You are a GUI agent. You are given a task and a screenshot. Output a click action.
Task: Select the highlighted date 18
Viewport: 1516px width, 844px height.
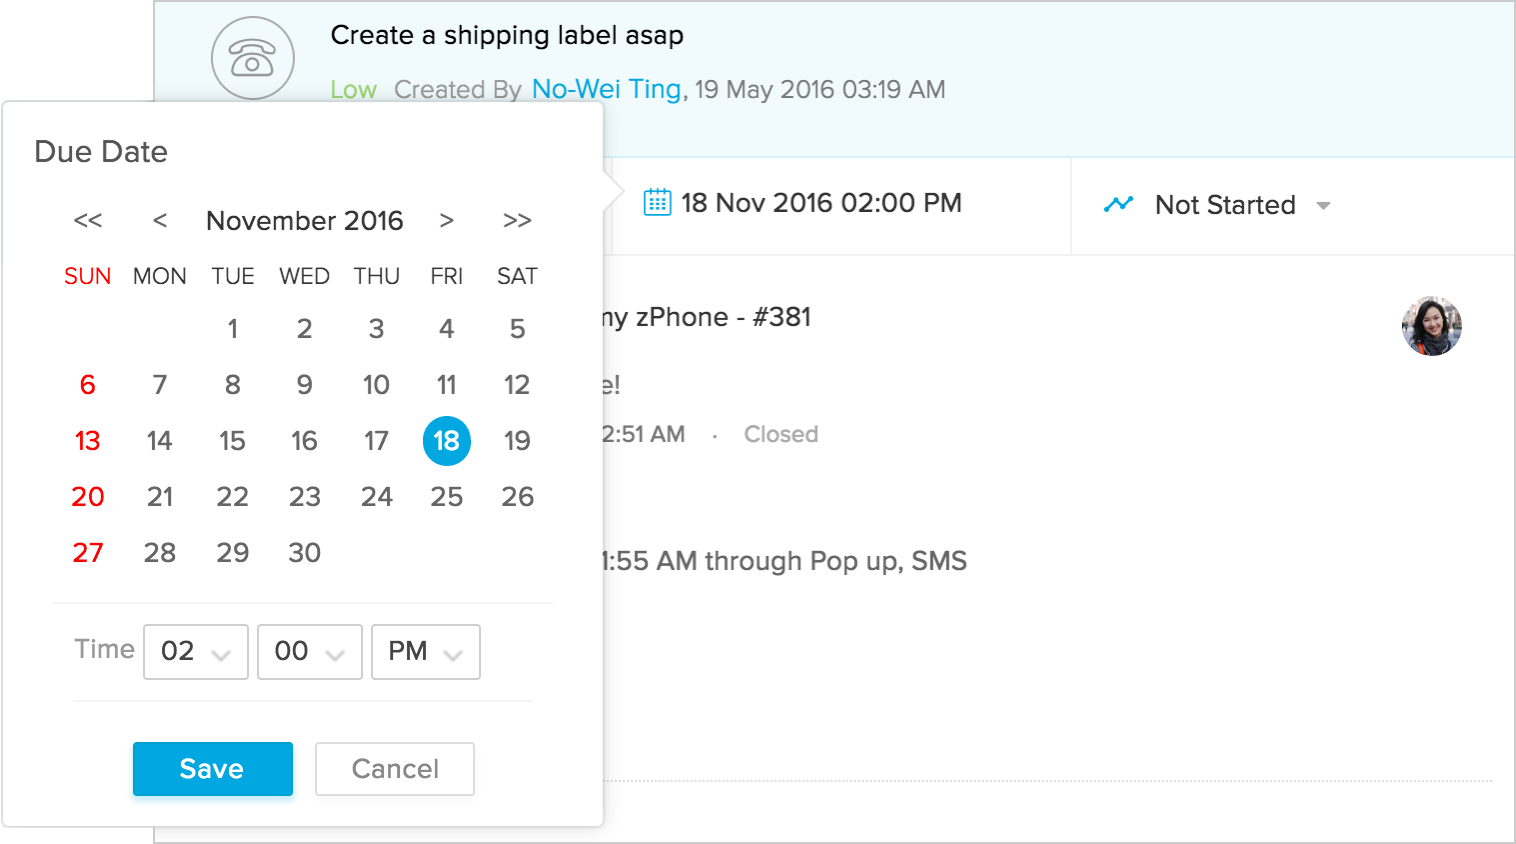tap(446, 441)
